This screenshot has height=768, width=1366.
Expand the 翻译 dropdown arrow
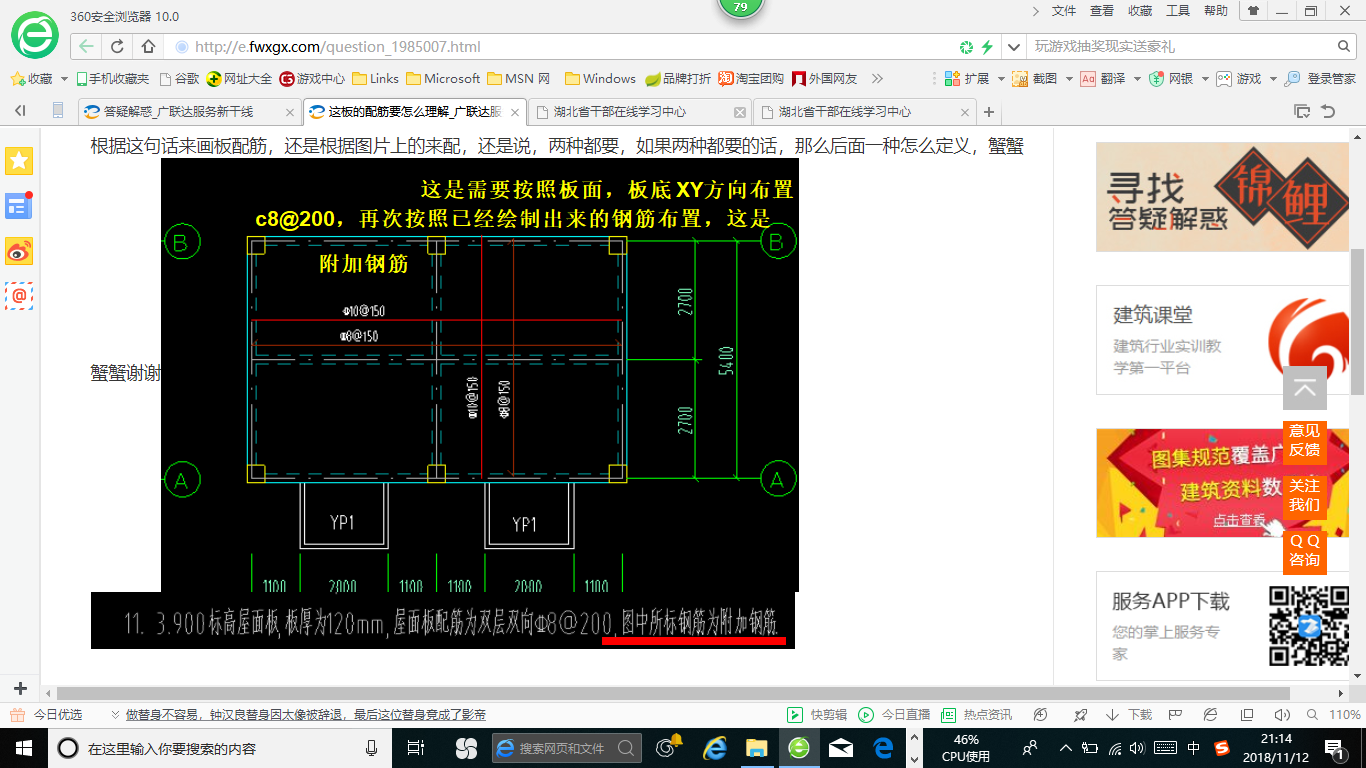pos(1136,78)
